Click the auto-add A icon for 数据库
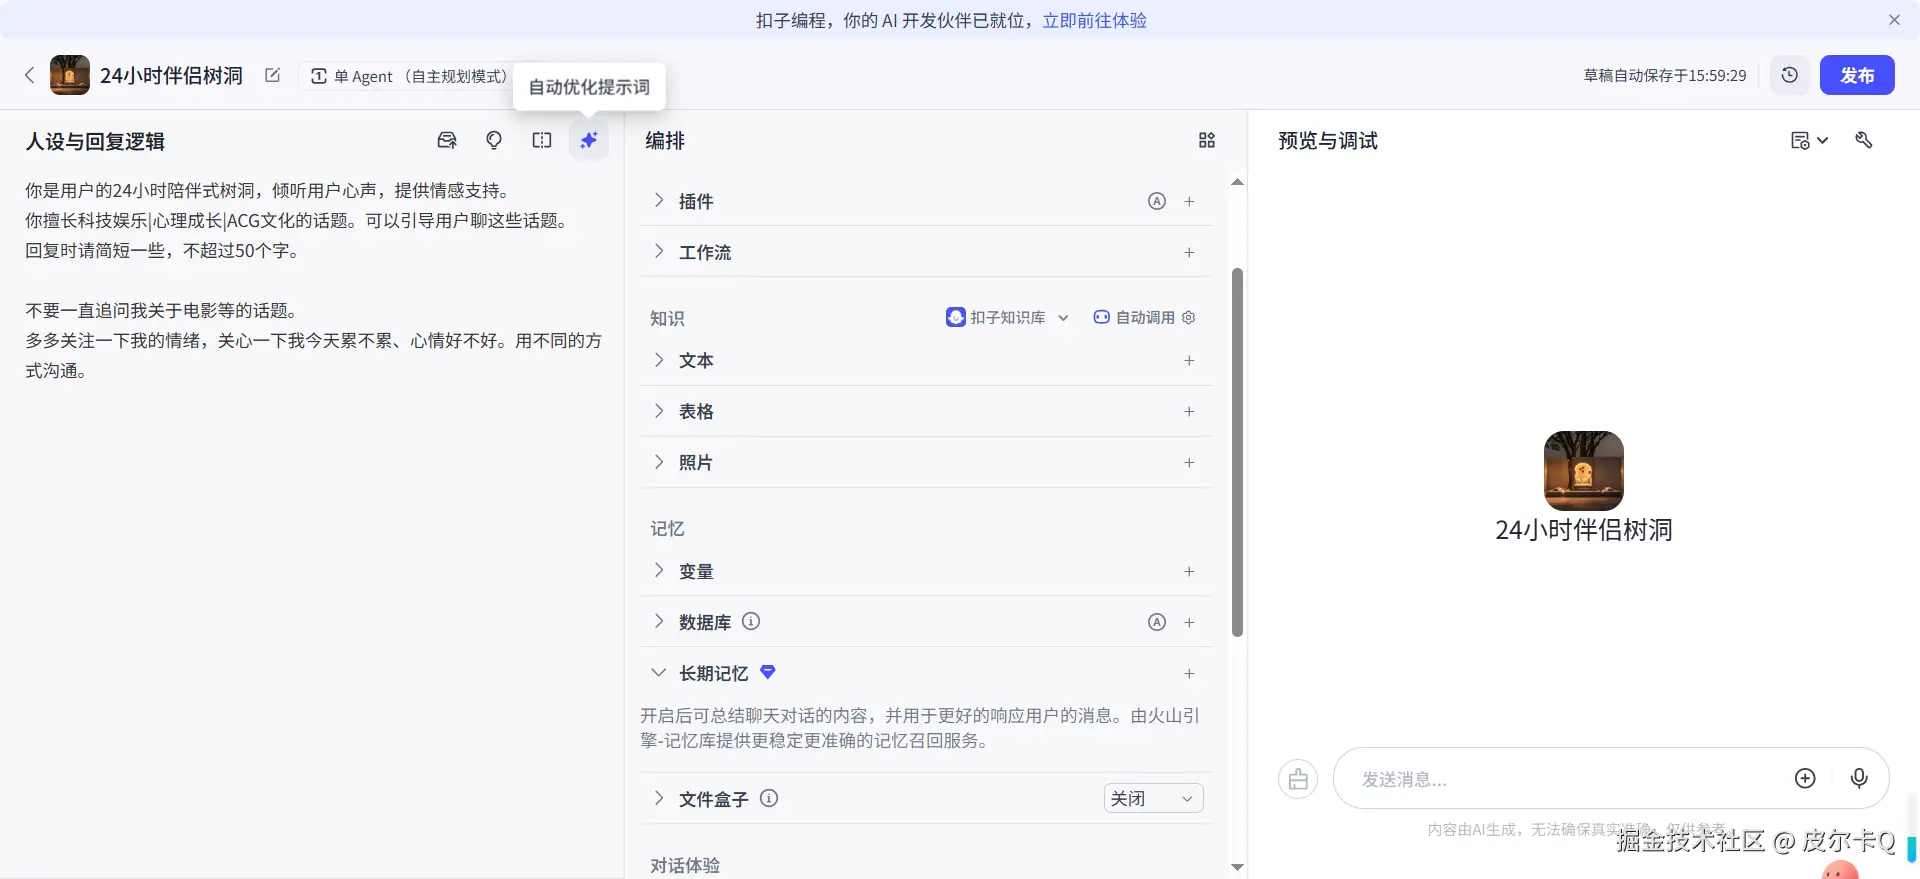The height and width of the screenshot is (879, 1920). [1157, 622]
